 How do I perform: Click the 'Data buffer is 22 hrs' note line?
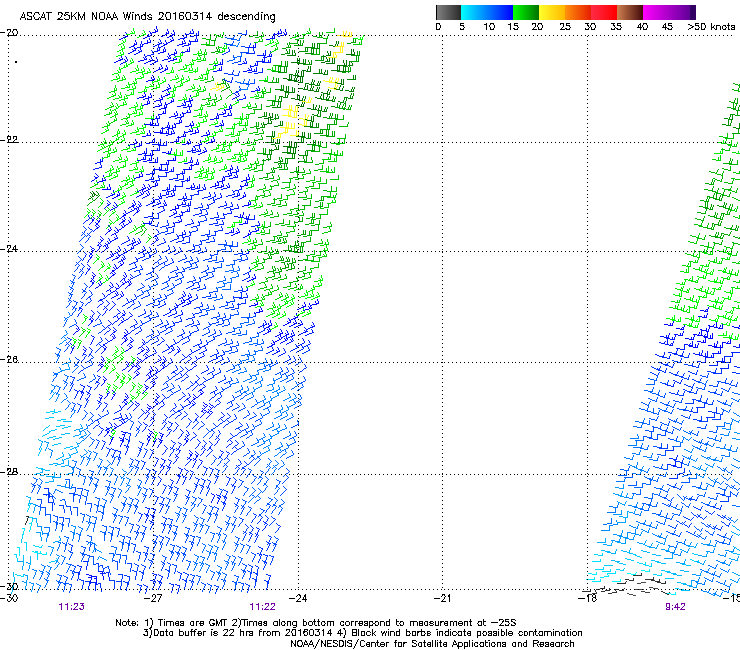point(362,633)
